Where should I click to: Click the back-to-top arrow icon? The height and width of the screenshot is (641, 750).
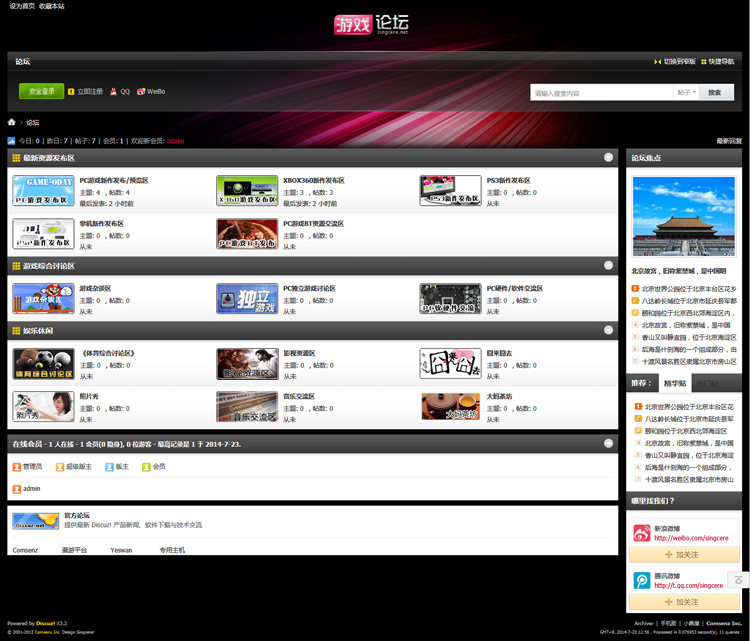[x=738, y=579]
